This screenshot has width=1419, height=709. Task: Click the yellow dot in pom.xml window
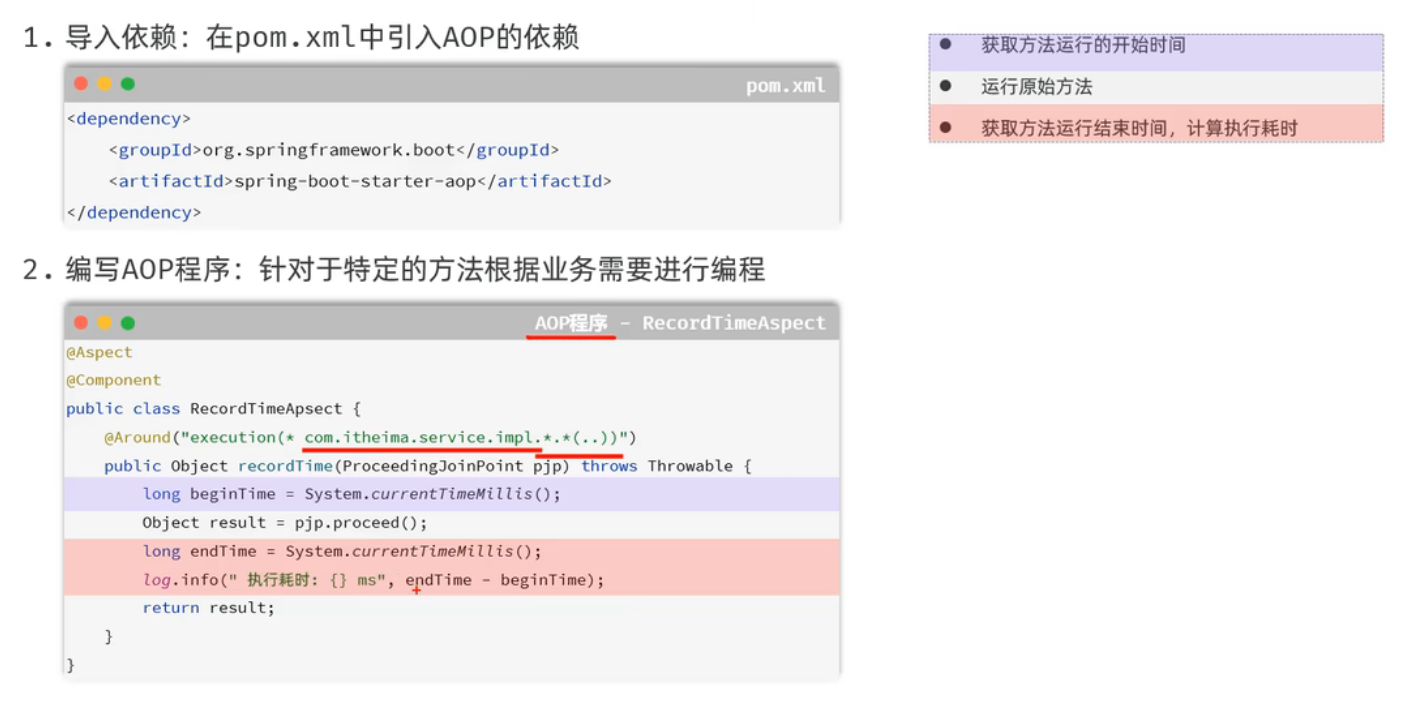point(104,84)
